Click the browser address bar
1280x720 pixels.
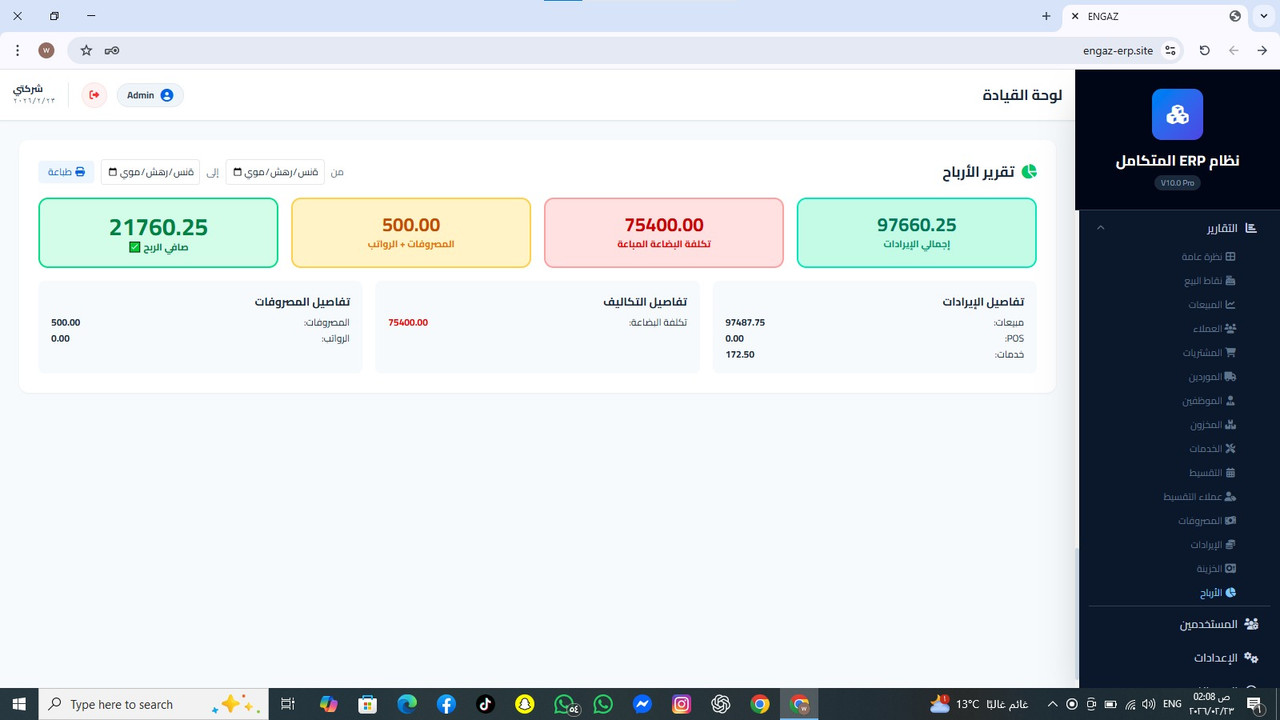point(1118,50)
